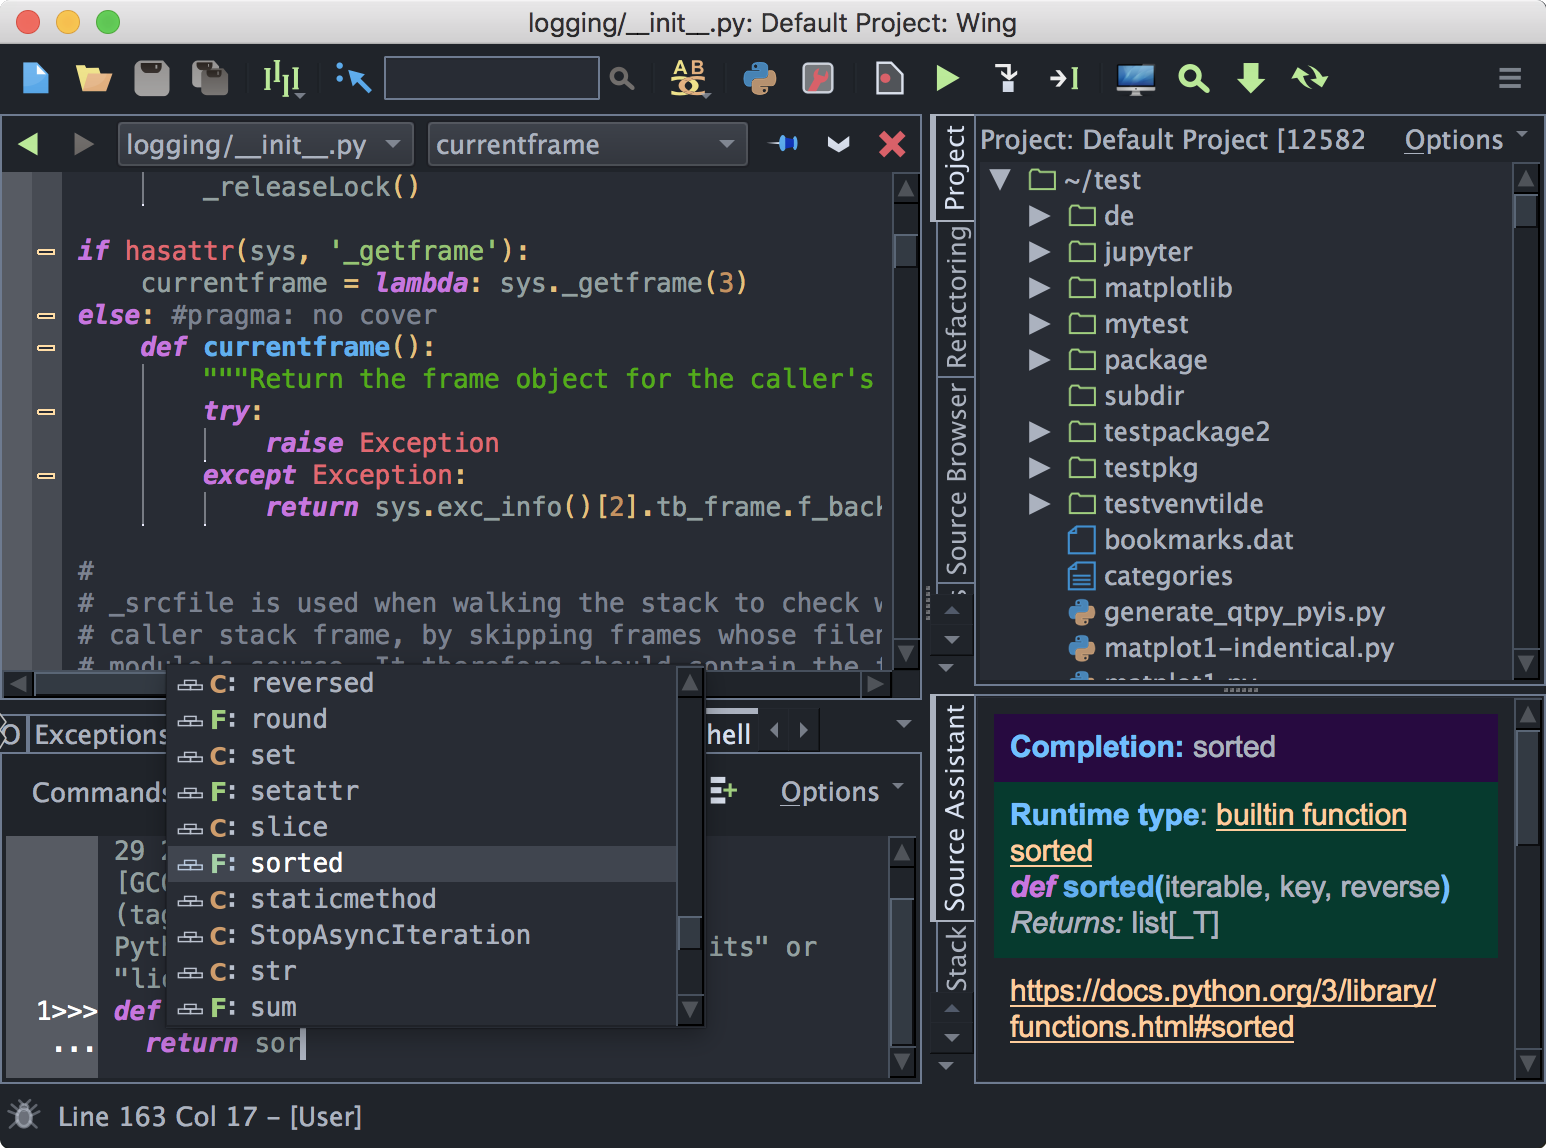Open Python Shell Options menu

coord(841,792)
